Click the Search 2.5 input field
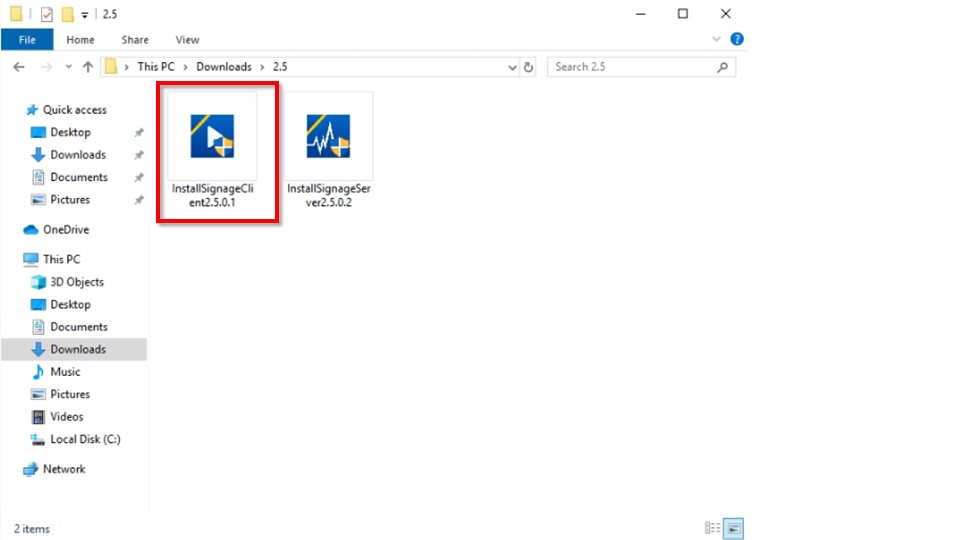960x540 pixels. (633, 67)
